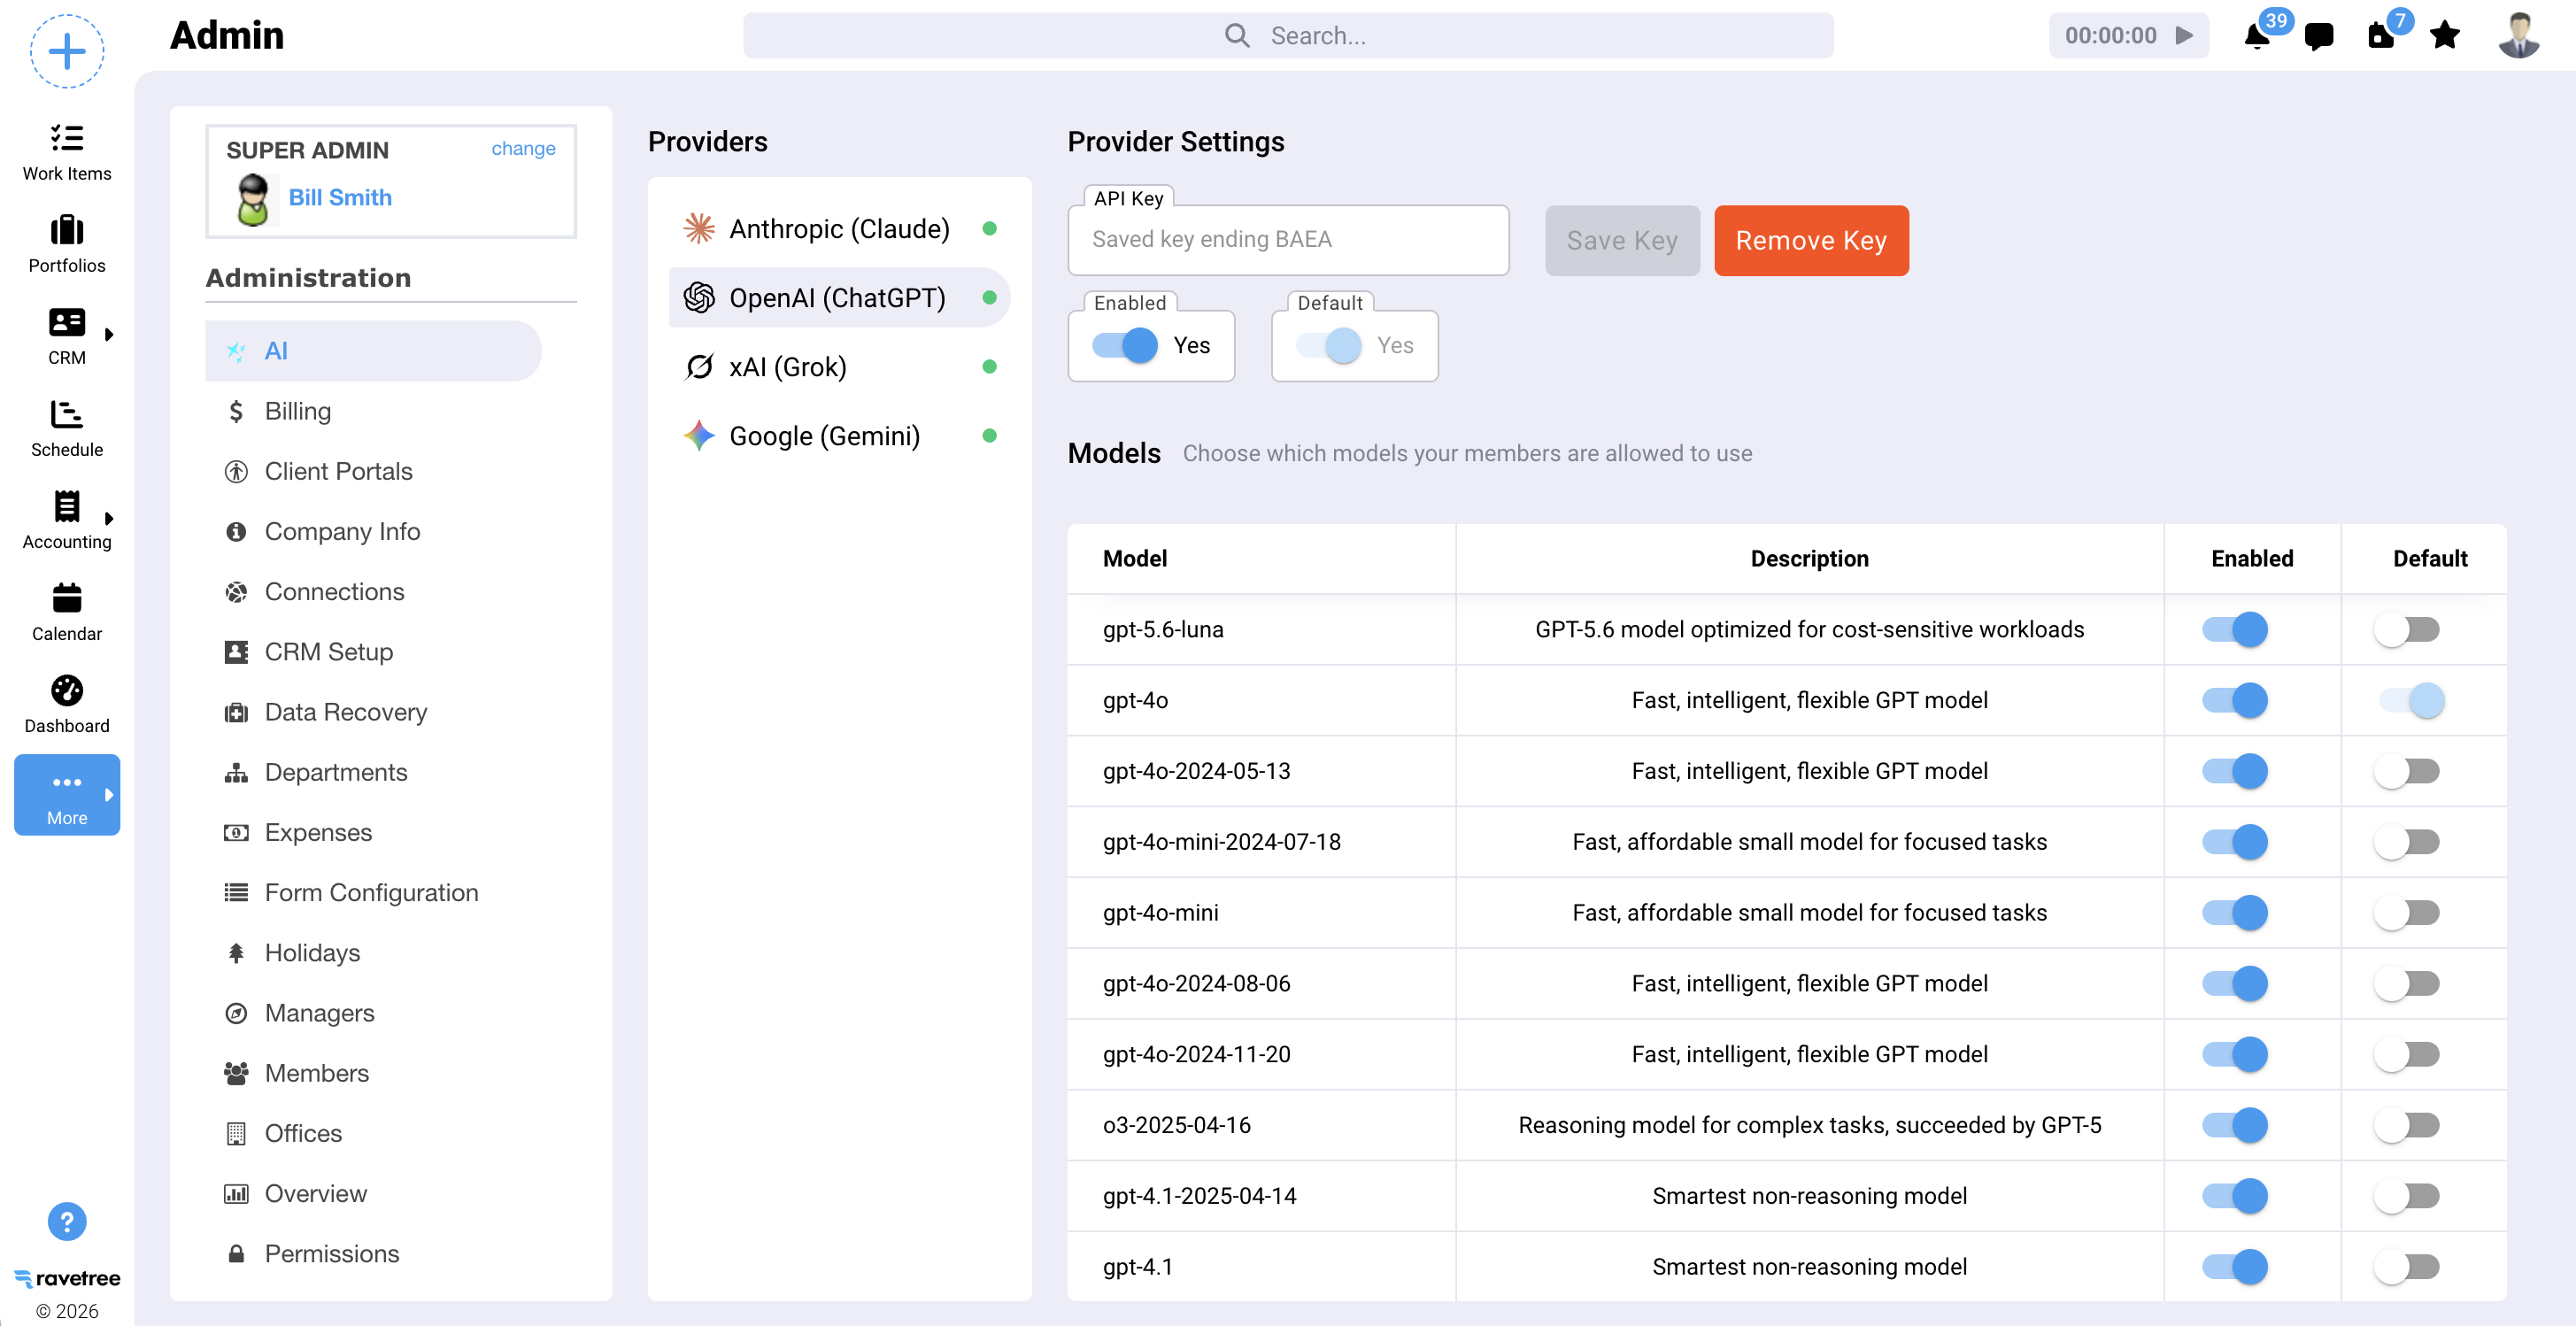Select the AI administration item

pos(373,351)
